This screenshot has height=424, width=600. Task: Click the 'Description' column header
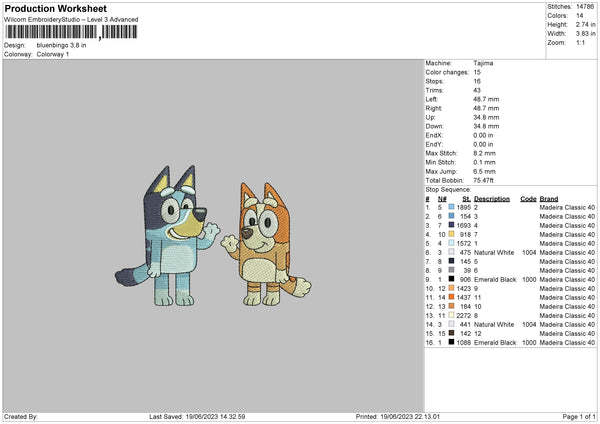[492, 199]
